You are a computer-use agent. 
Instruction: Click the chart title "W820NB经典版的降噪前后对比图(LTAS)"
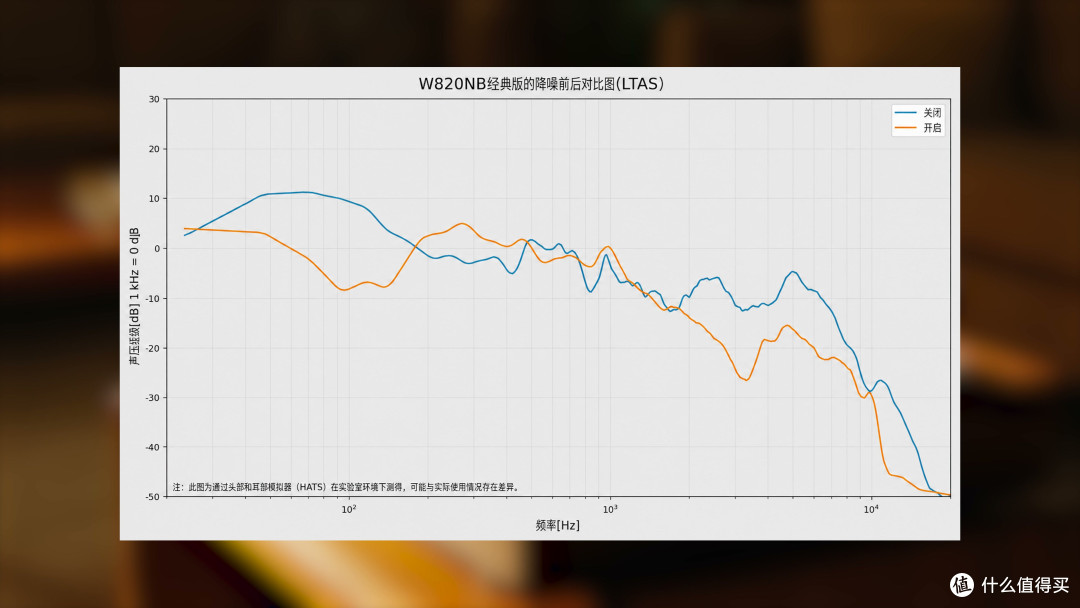(541, 84)
